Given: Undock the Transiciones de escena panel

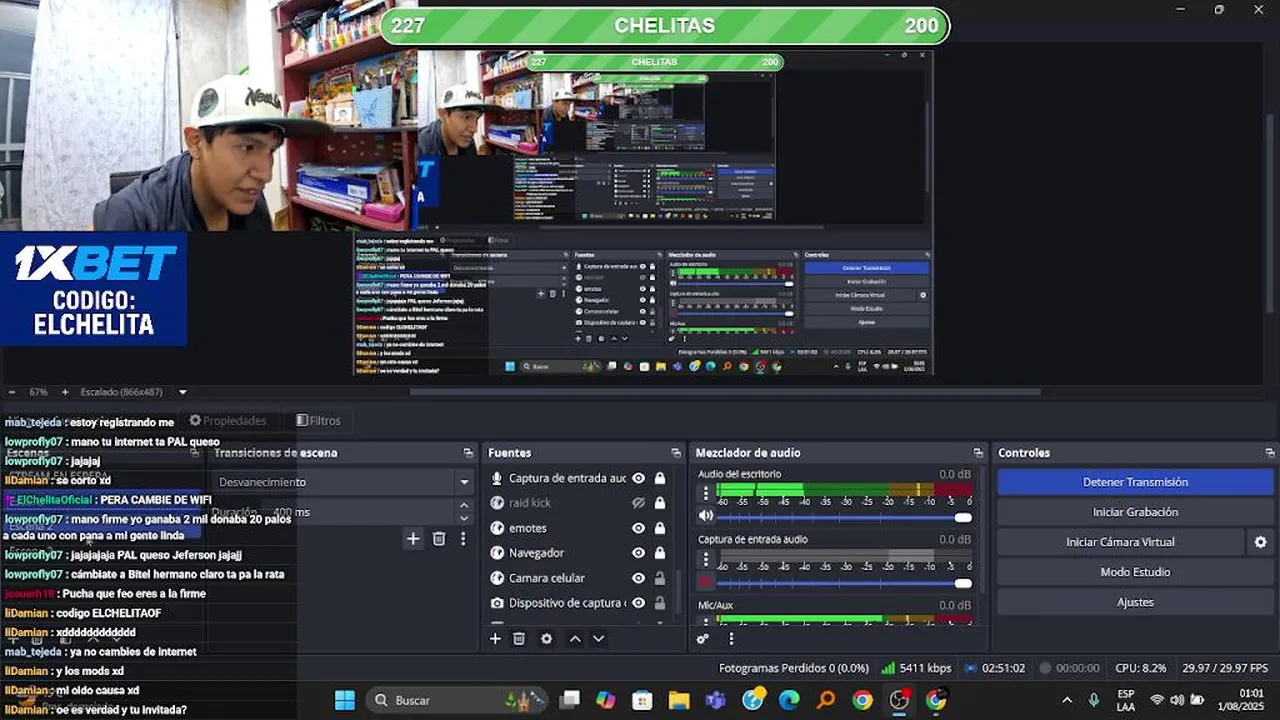Looking at the screenshot, I should pyautogui.click(x=467, y=453).
